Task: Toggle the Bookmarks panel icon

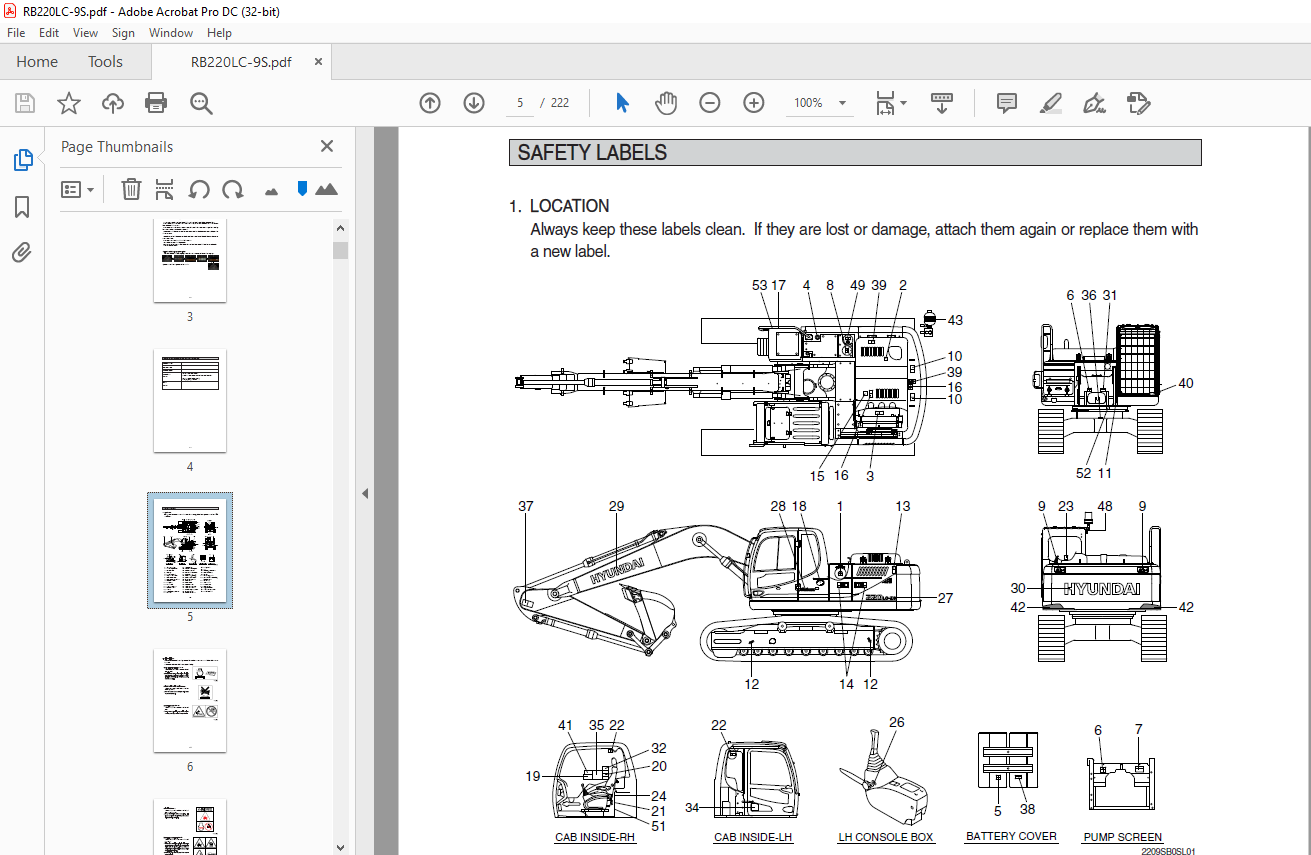Action: pyautogui.click(x=22, y=207)
